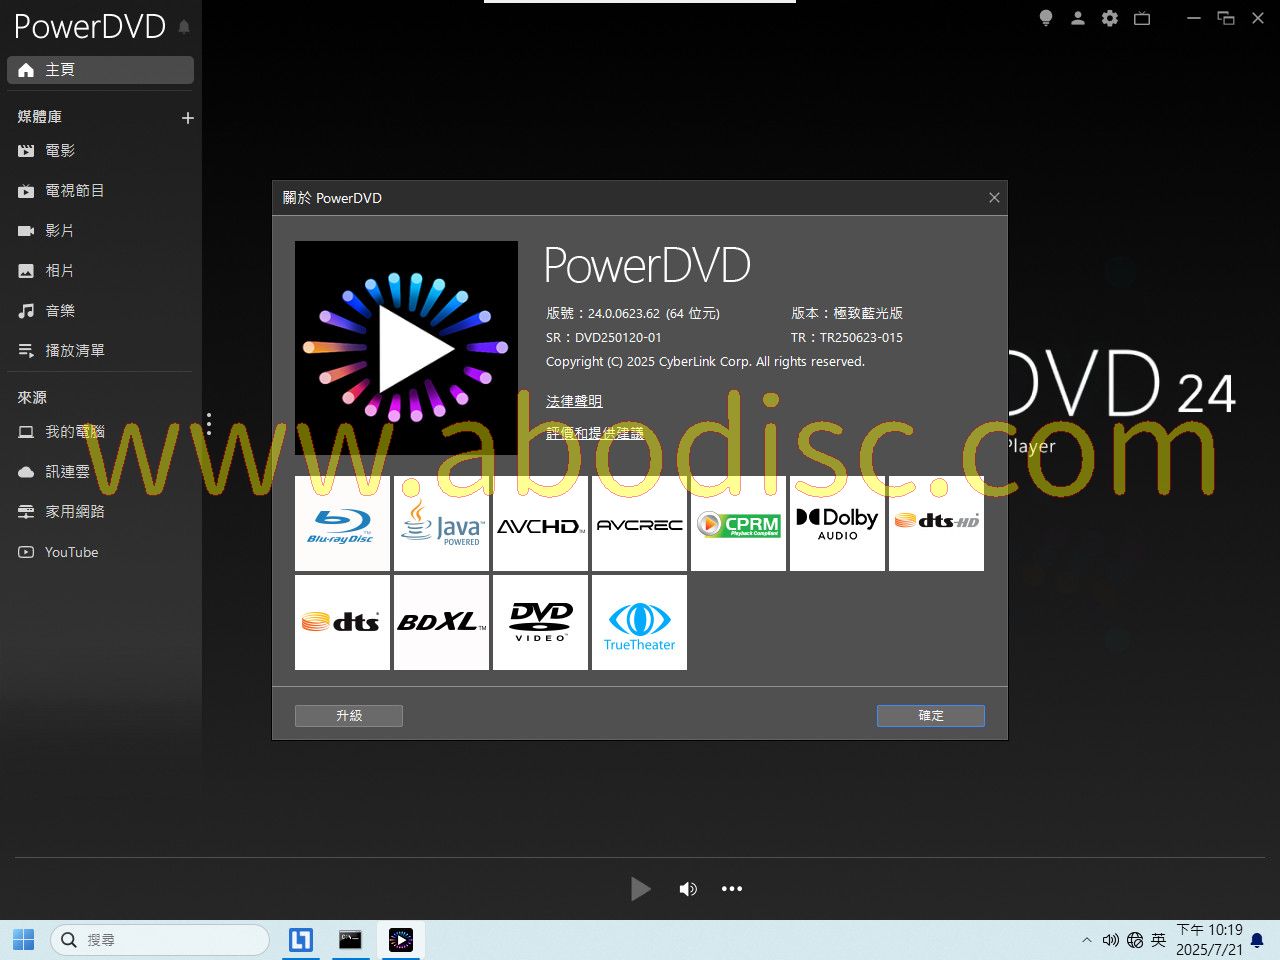Click the large PowerDVD play logo image

[x=406, y=348]
